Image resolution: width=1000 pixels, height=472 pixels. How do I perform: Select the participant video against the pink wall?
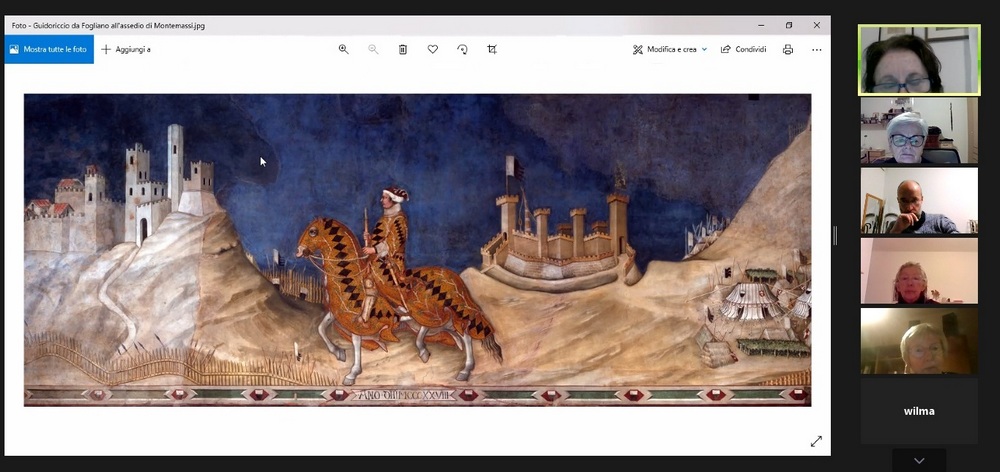tap(919, 270)
